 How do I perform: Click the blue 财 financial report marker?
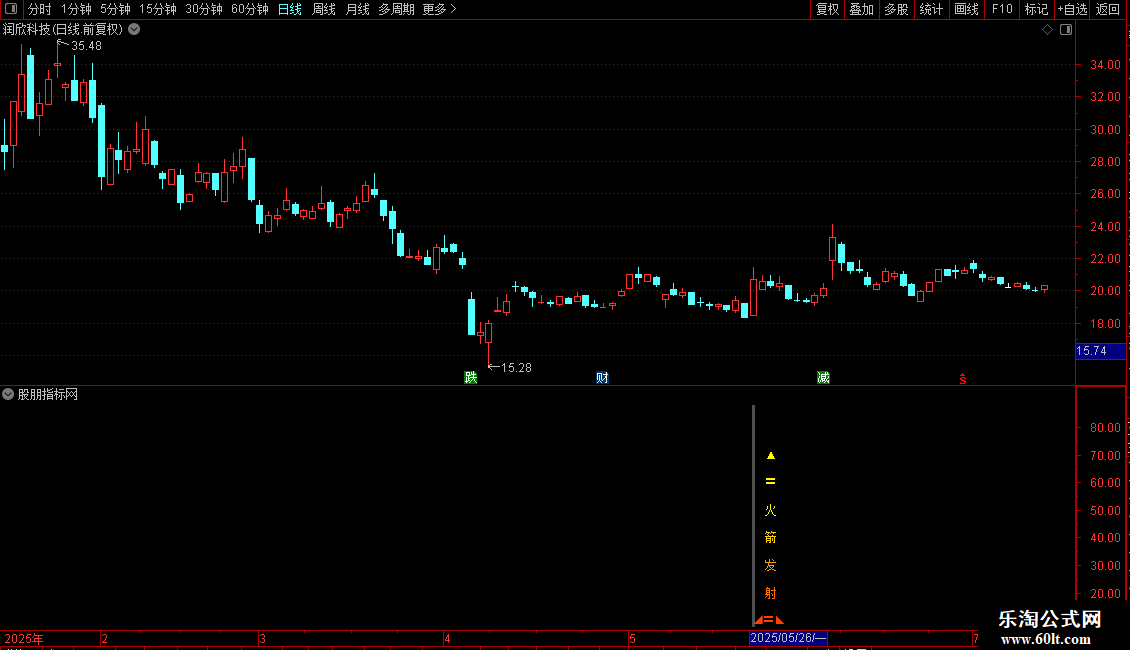click(602, 378)
